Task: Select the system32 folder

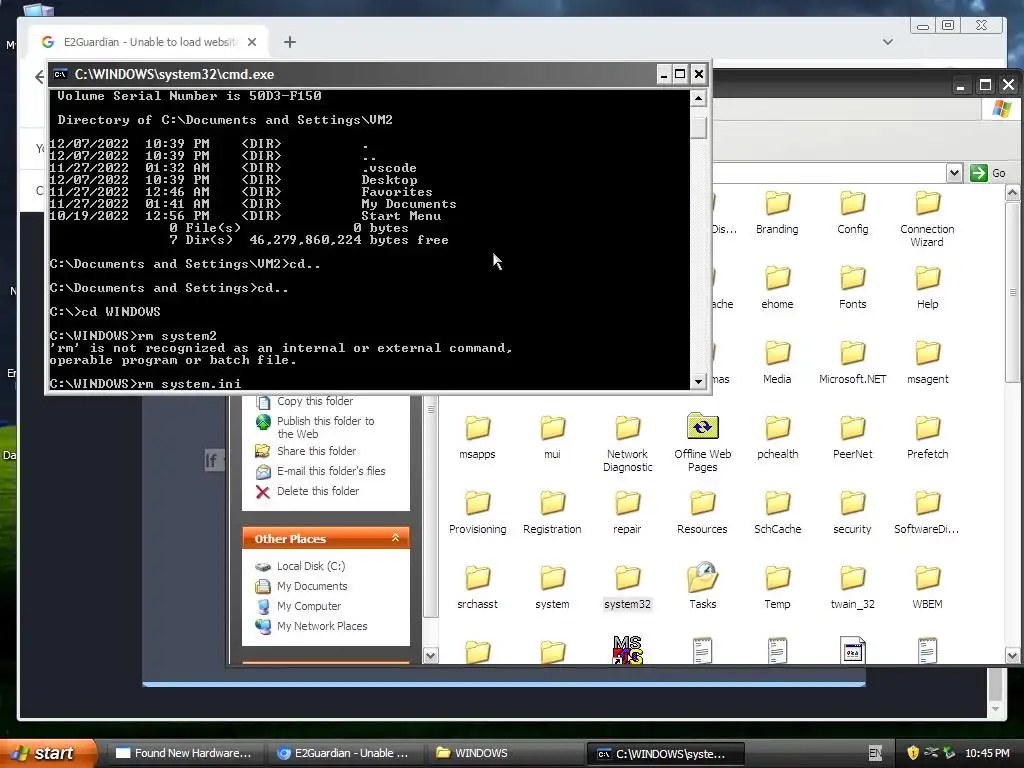Action: click(x=627, y=587)
